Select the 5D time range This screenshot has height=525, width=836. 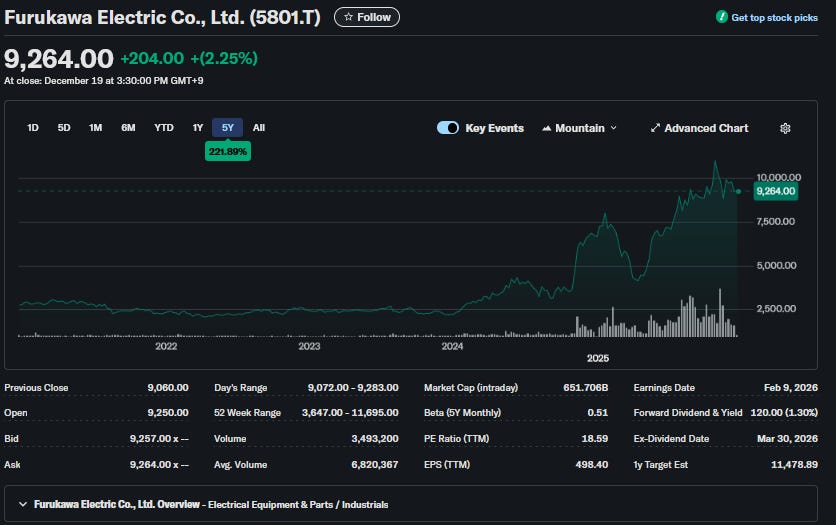pos(64,128)
